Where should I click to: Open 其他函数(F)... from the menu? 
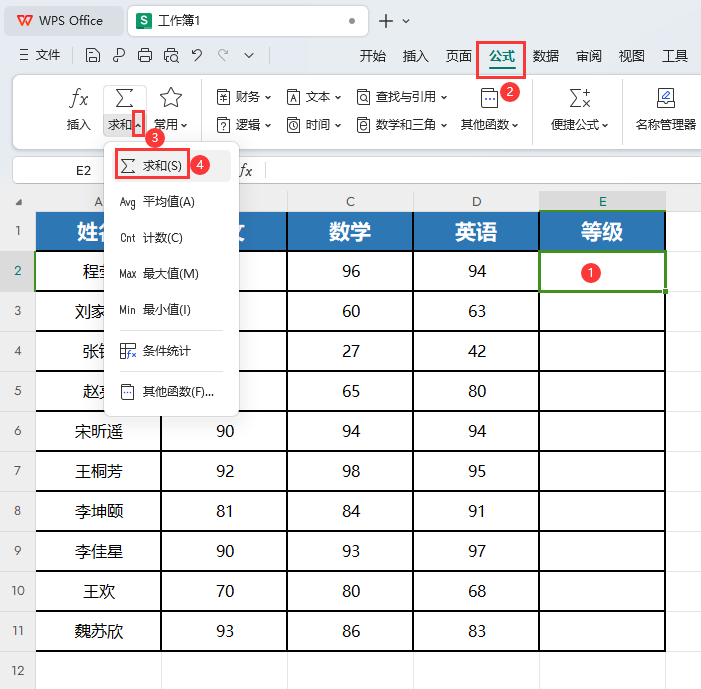coord(172,392)
